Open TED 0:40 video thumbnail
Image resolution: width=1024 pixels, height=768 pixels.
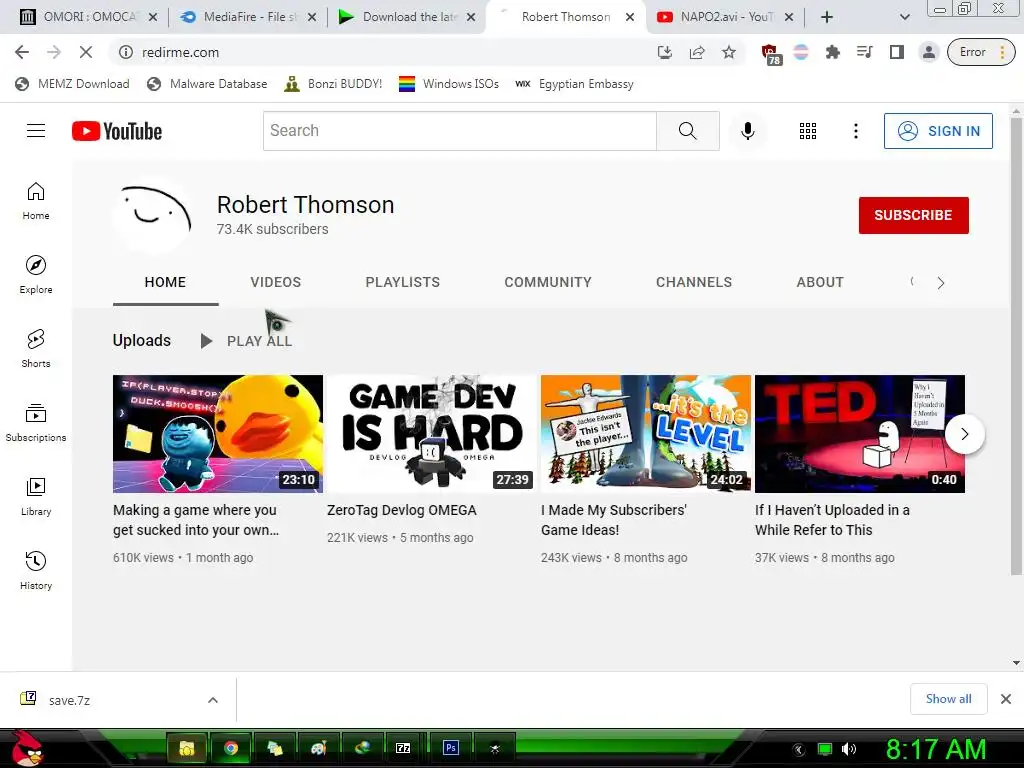click(x=859, y=434)
